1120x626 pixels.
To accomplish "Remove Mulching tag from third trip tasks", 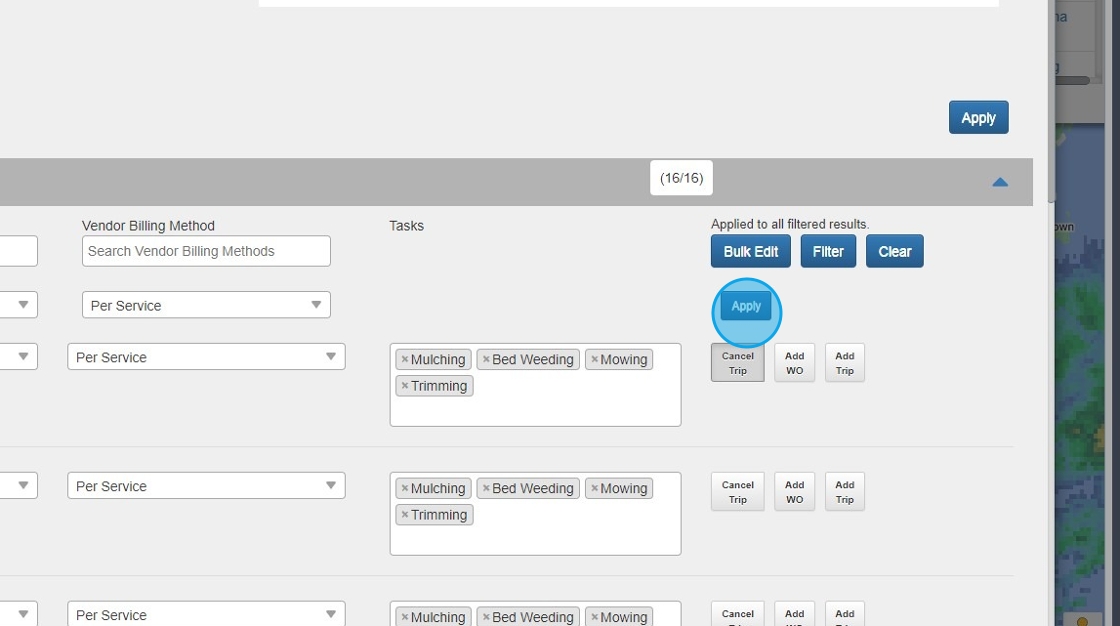I will (x=404, y=616).
